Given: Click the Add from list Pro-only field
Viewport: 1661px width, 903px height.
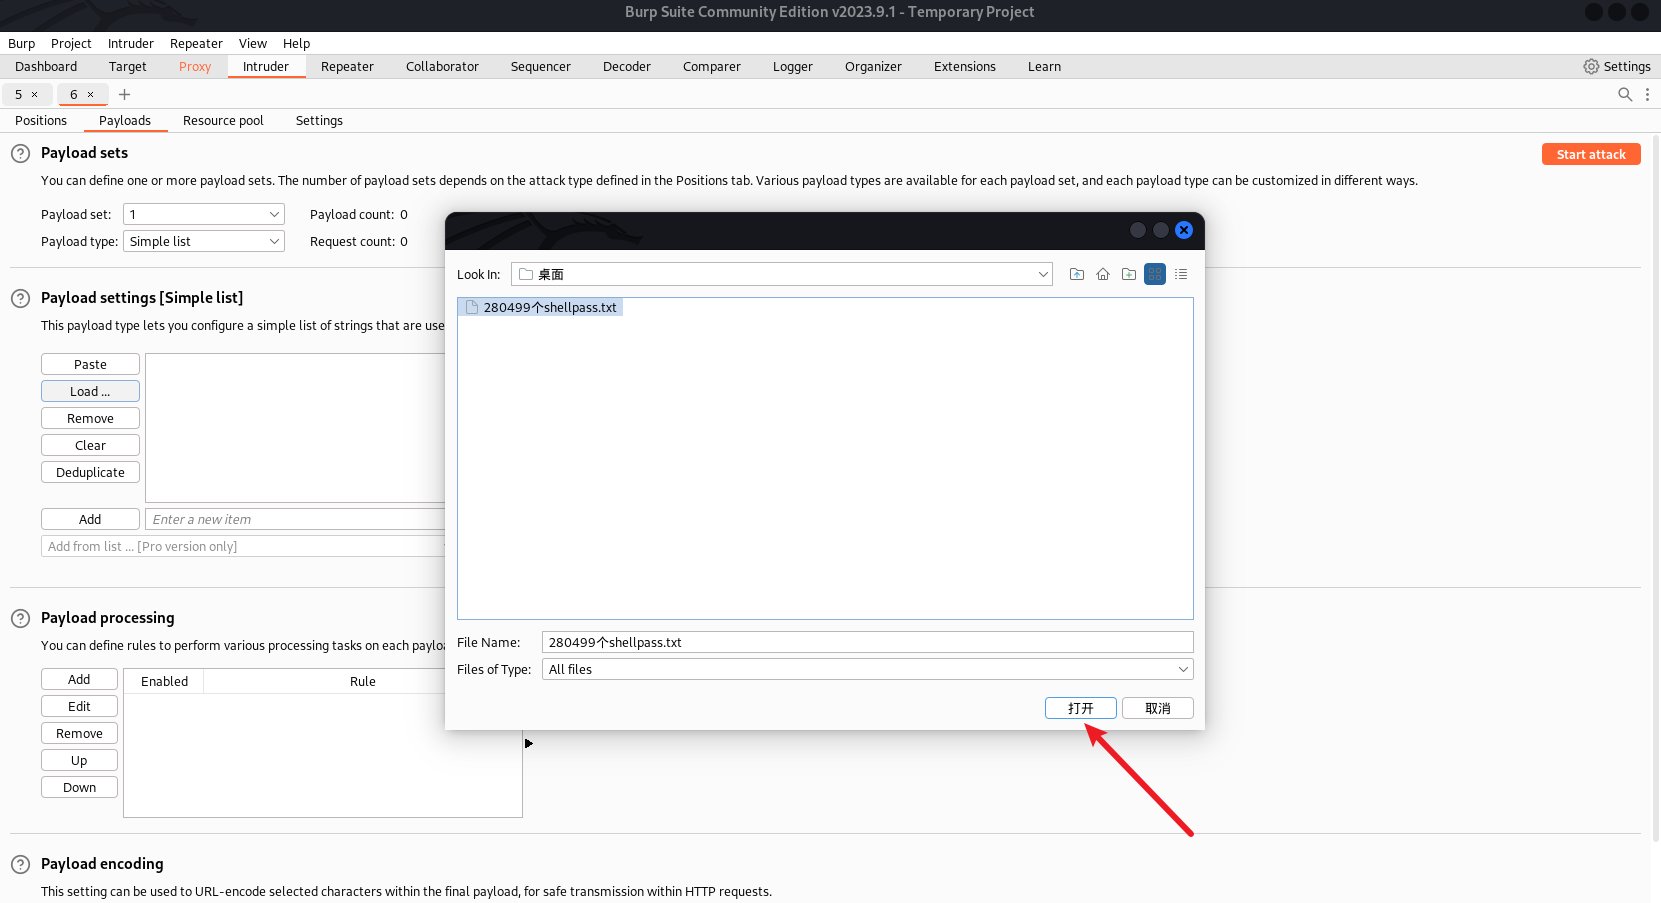Looking at the screenshot, I should click(x=243, y=546).
